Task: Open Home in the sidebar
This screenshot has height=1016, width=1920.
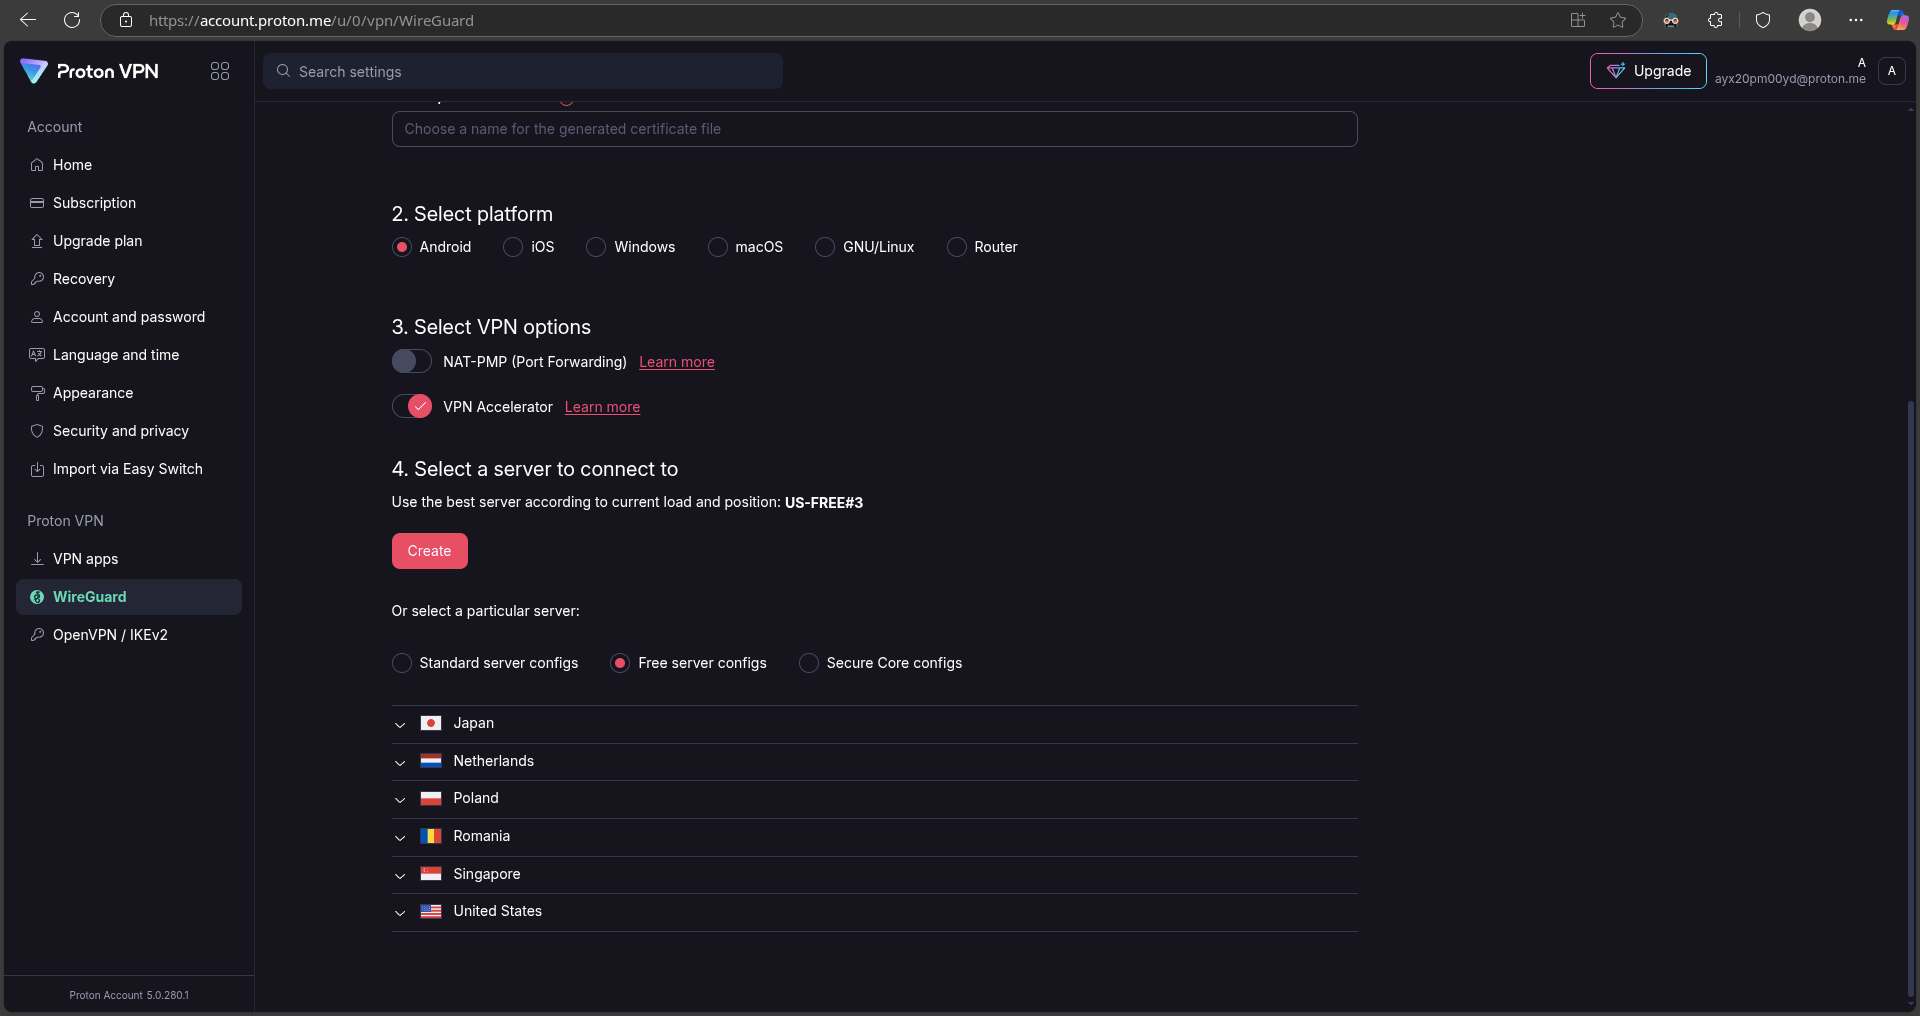Action: point(129,165)
